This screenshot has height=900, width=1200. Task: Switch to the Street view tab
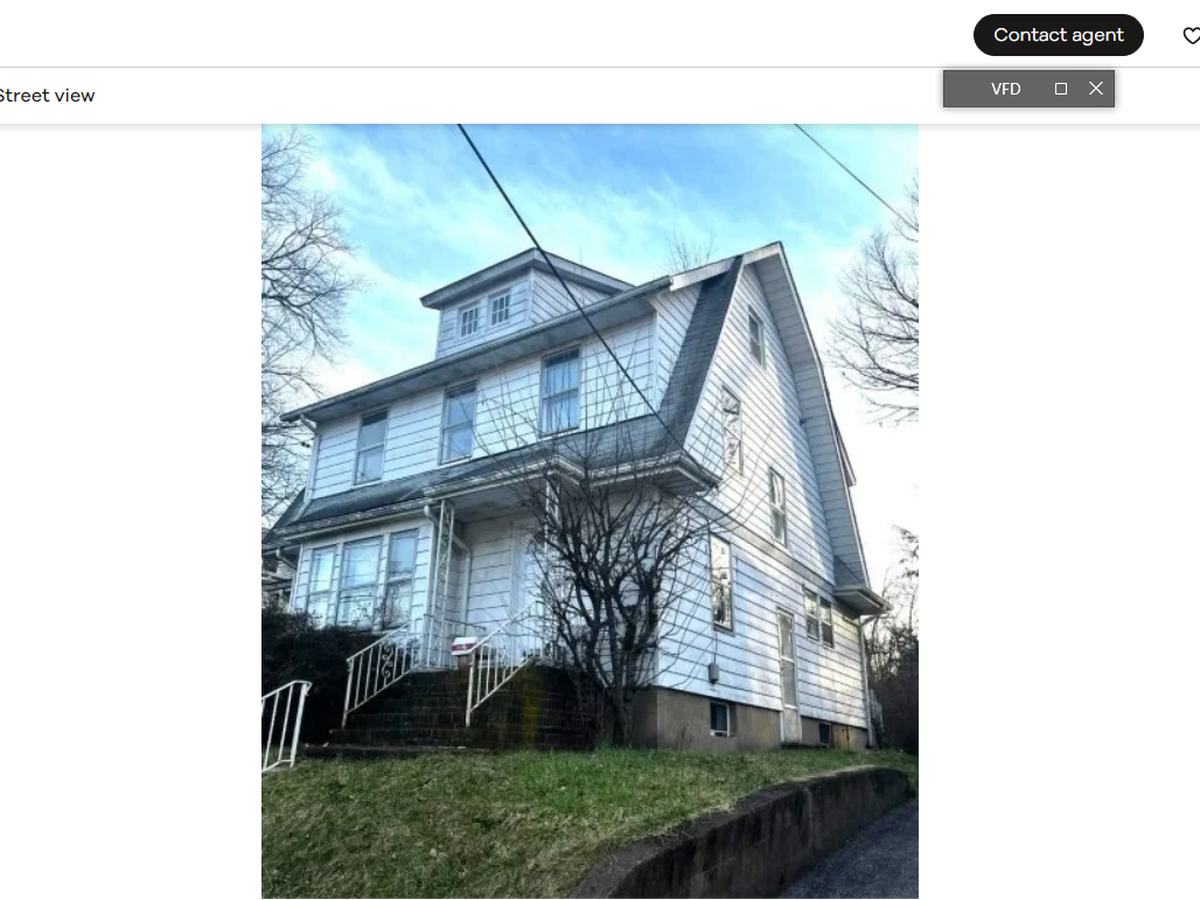tap(46, 96)
